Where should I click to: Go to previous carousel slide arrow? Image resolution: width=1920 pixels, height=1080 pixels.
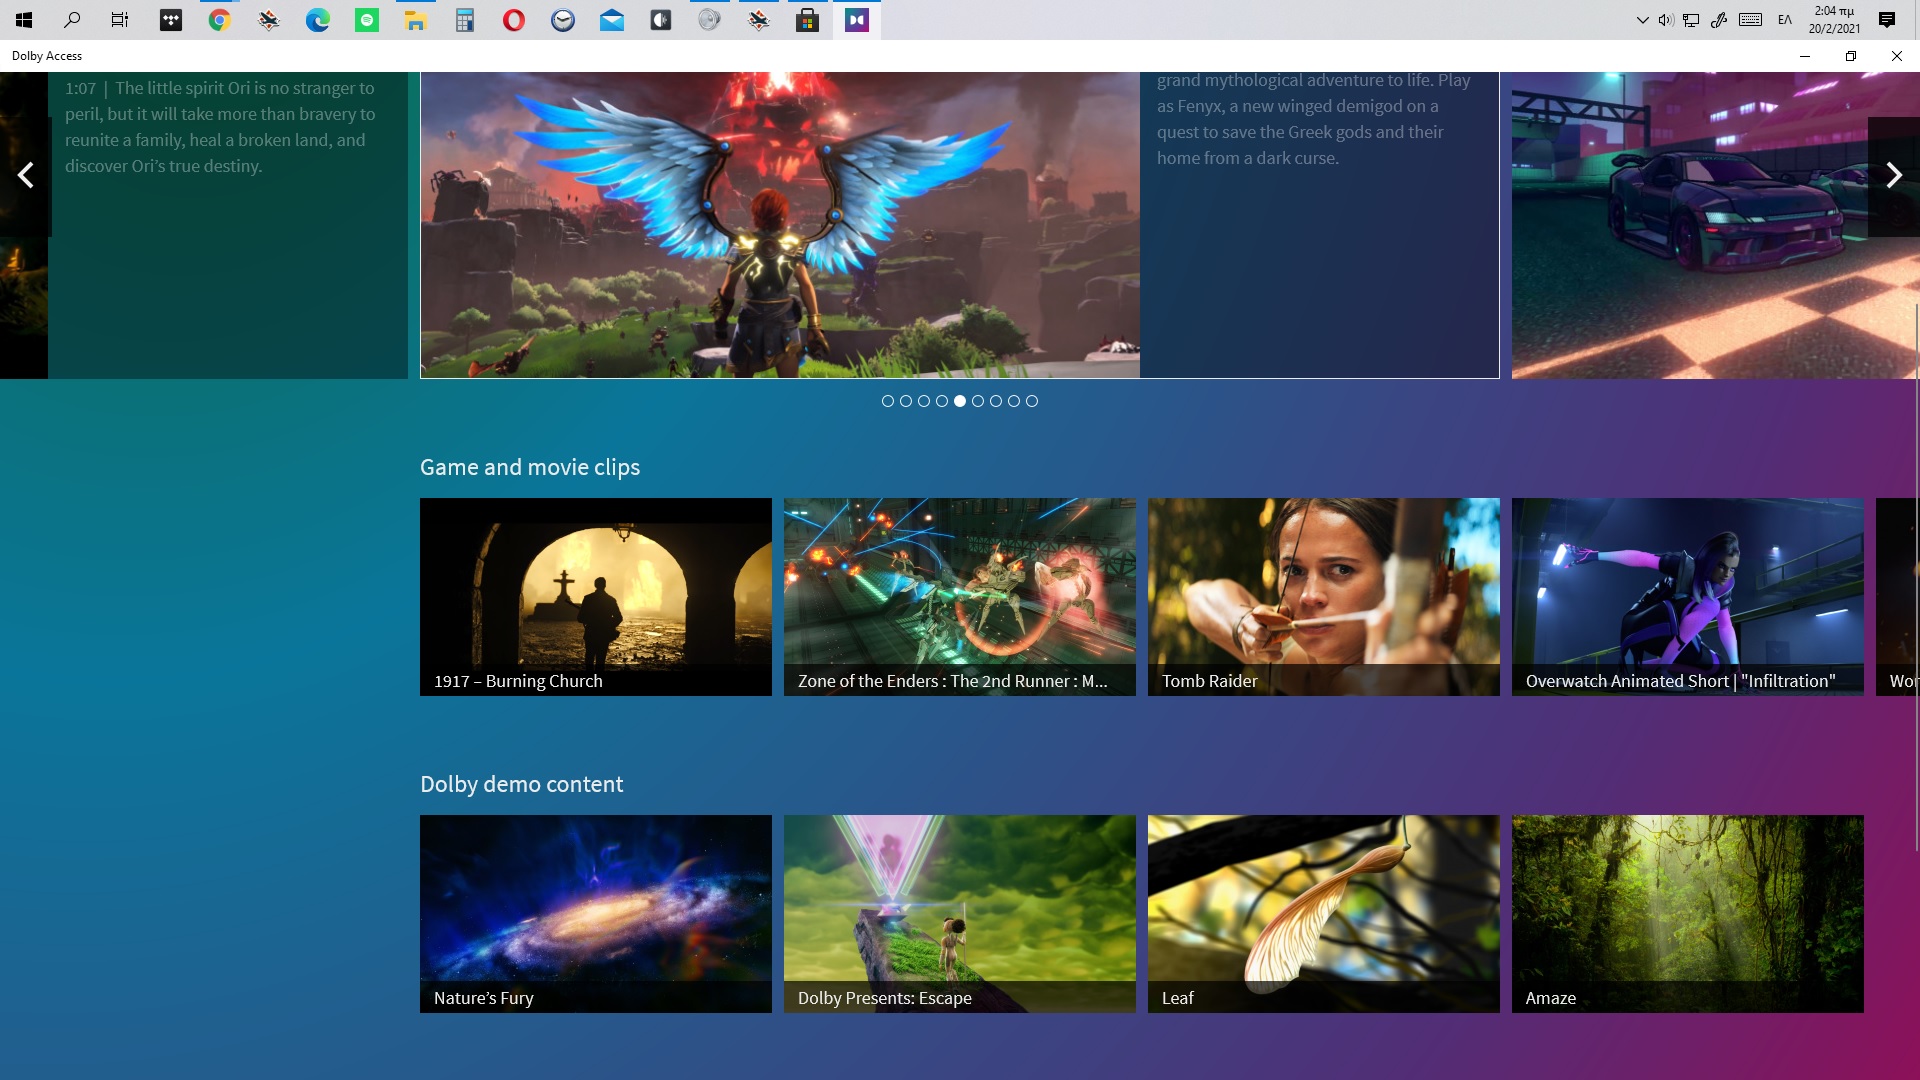point(26,176)
